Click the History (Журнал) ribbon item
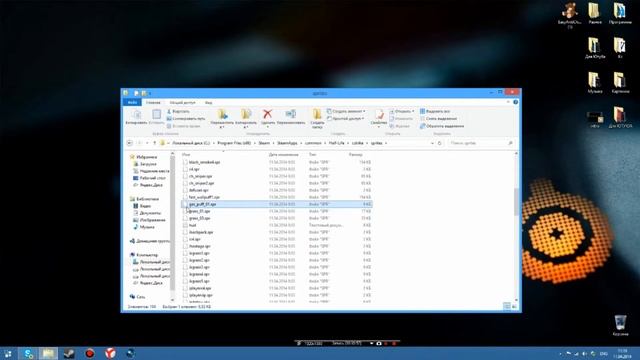Viewport: 640px width, 360px height. click(x=399, y=126)
